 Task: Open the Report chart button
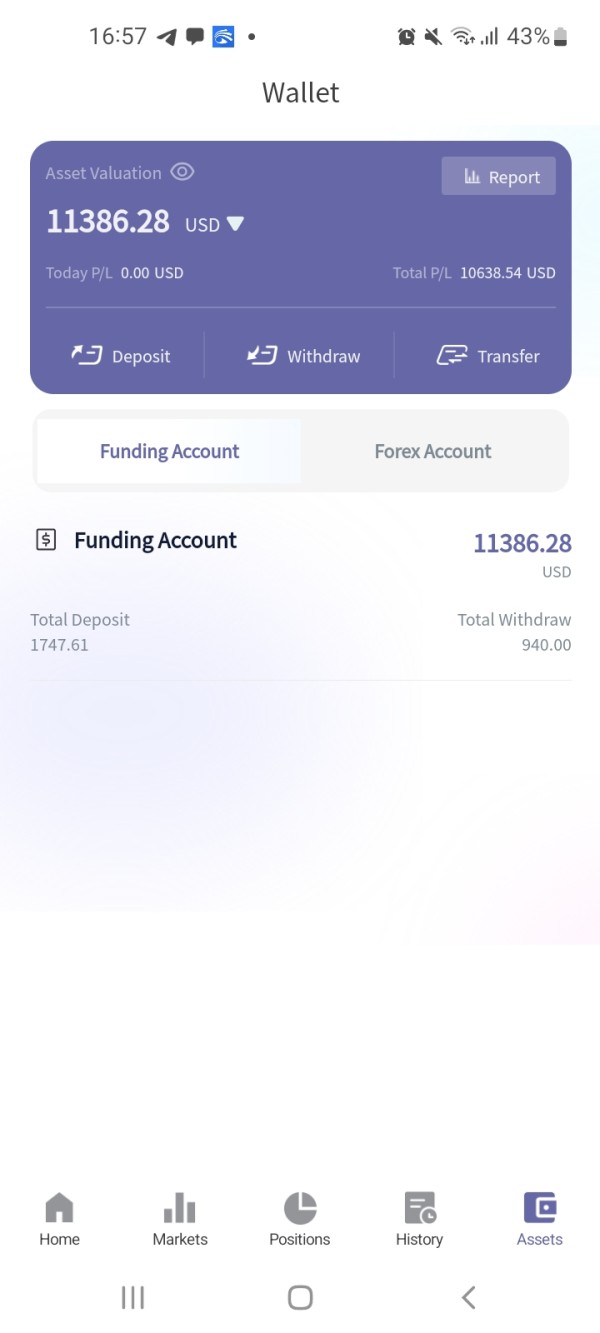[499, 177]
